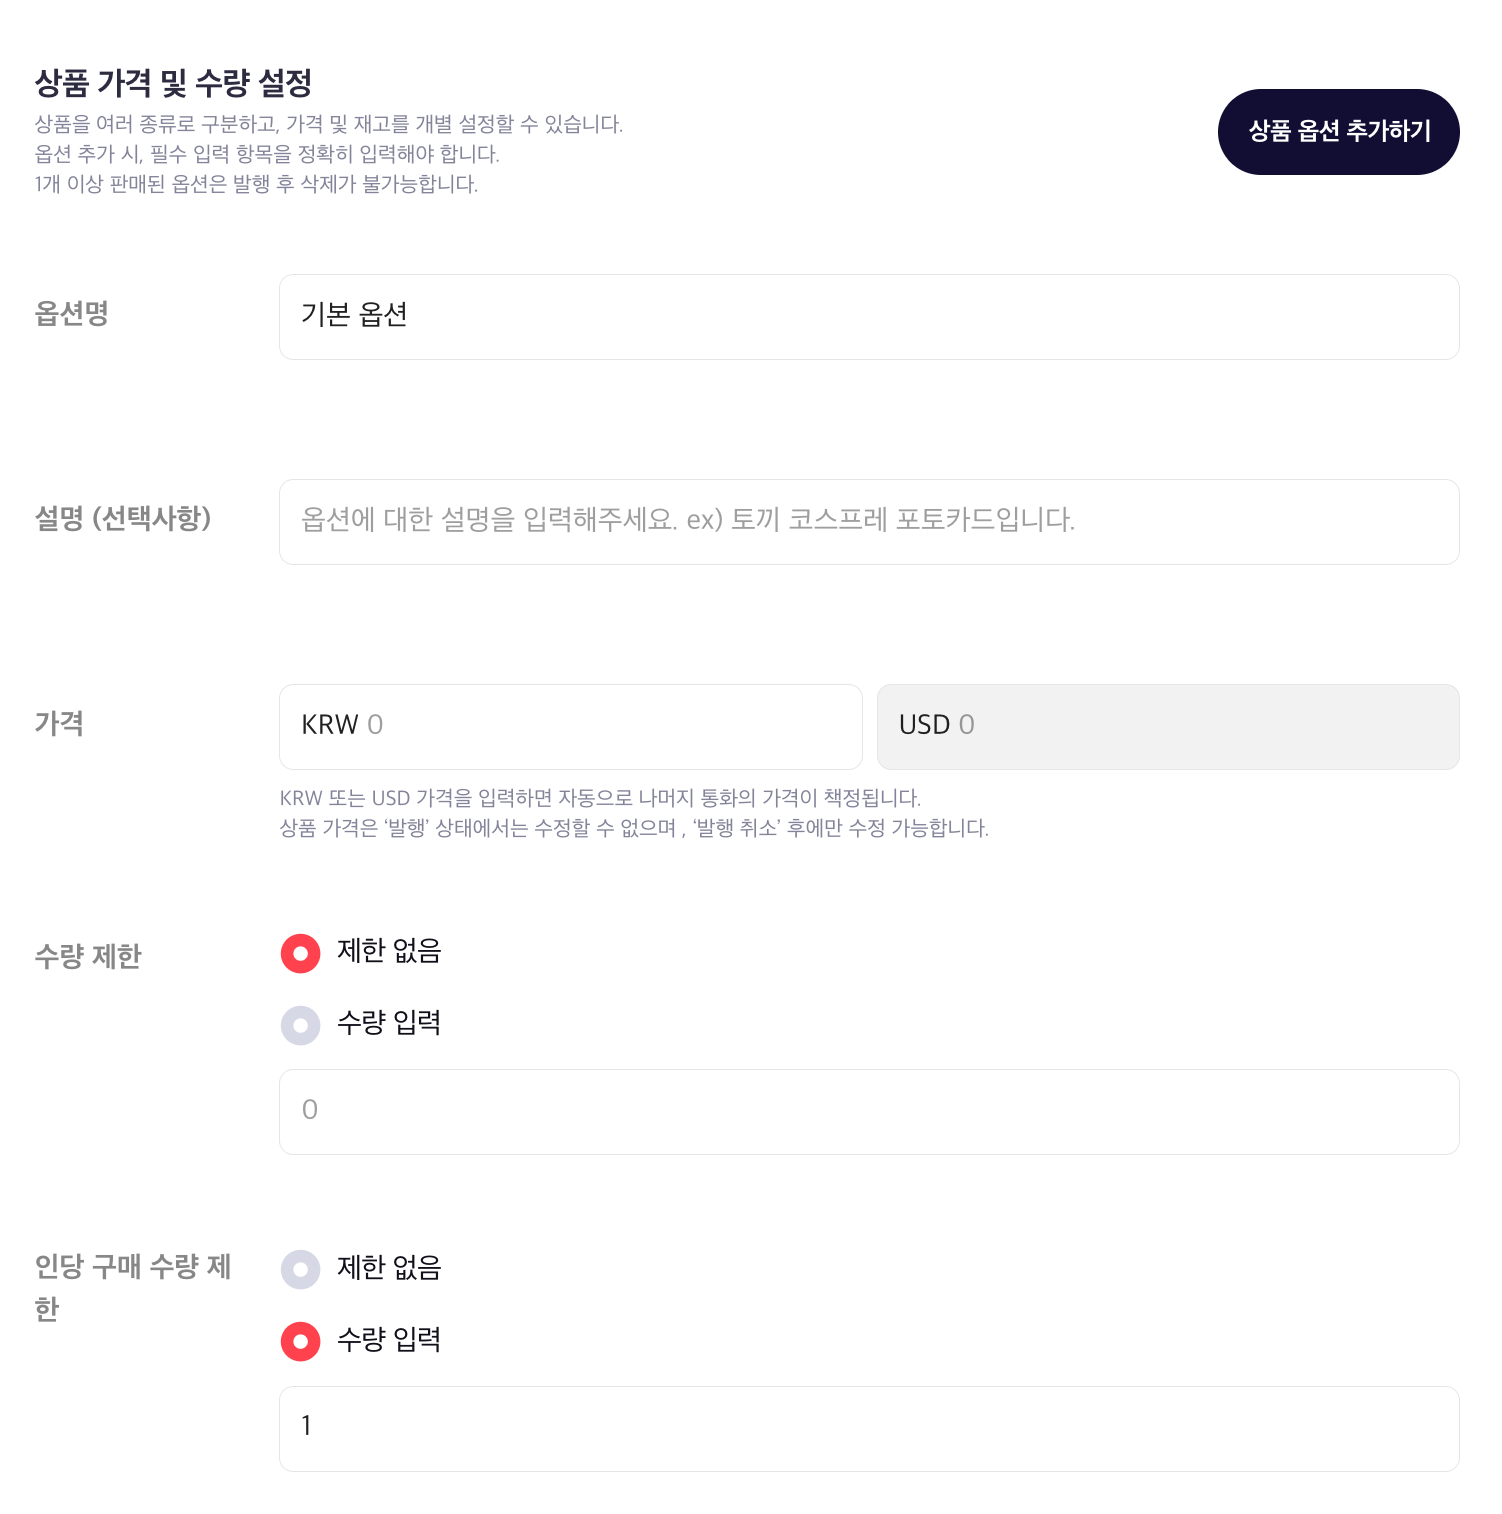Viewport: 1502px width, 1514px height.
Task: Click the quantity input showing 0
Action: [868, 1110]
